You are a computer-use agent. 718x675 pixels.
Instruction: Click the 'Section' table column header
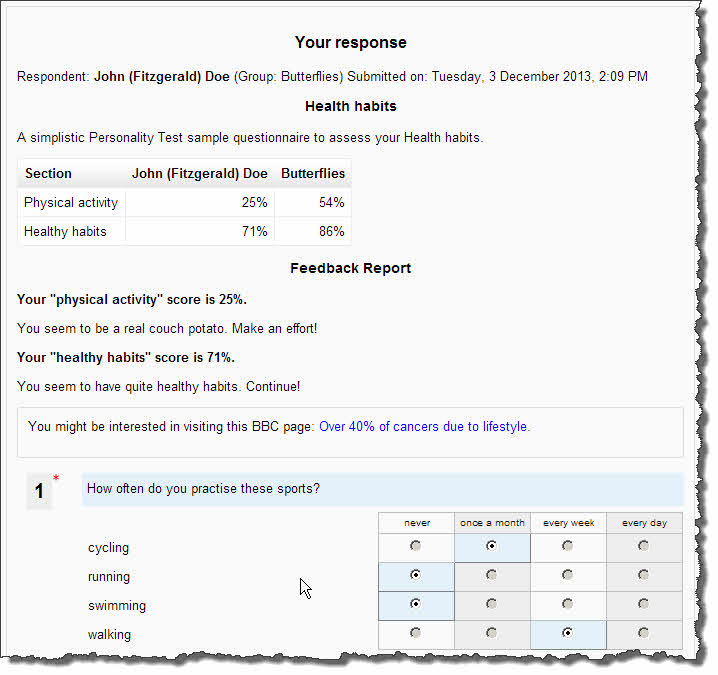(x=48, y=173)
